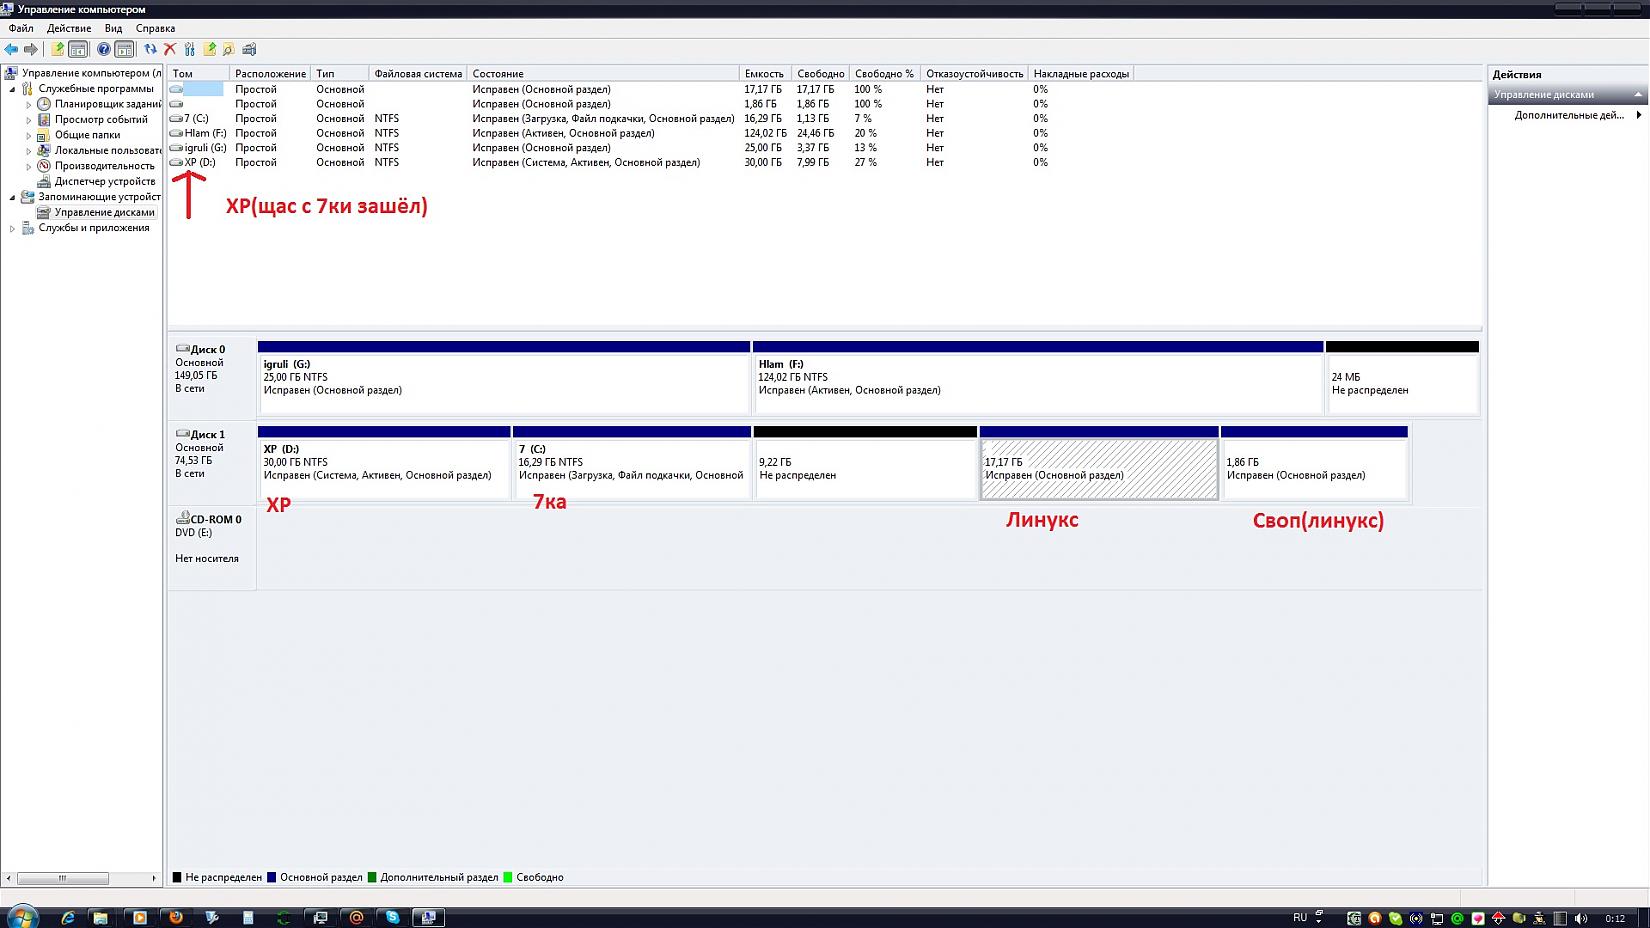Open Help via the blue question mark icon
Image resolution: width=1650 pixels, height=928 pixels.
point(103,49)
